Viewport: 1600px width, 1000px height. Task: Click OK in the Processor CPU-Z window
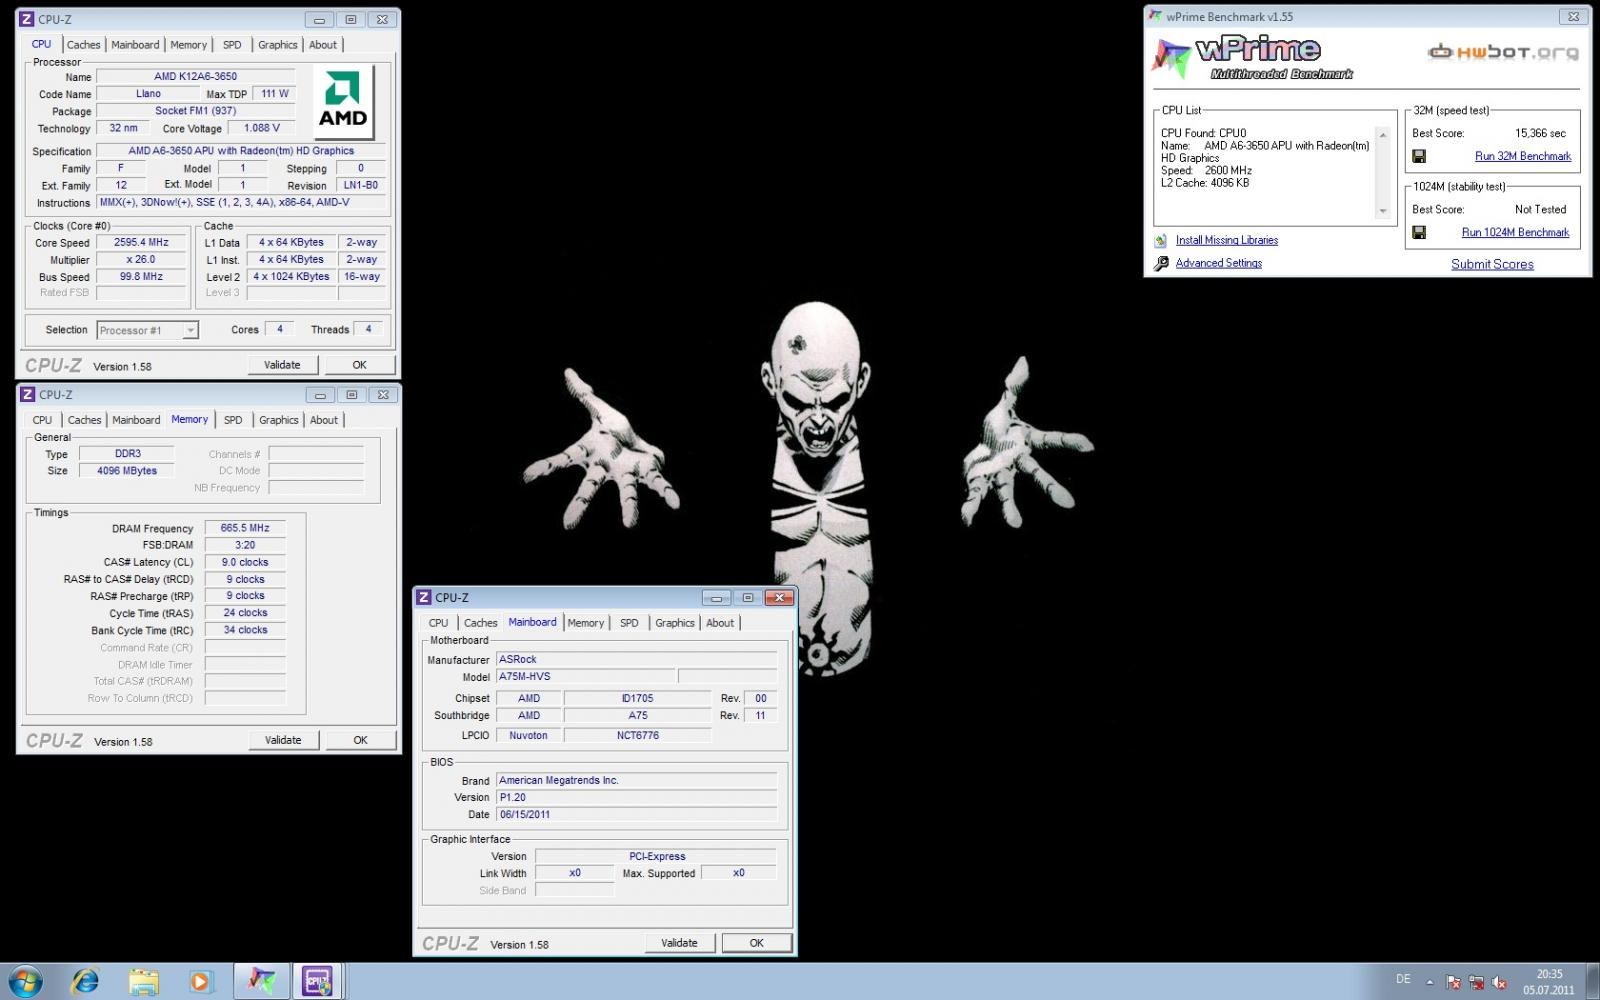(359, 365)
